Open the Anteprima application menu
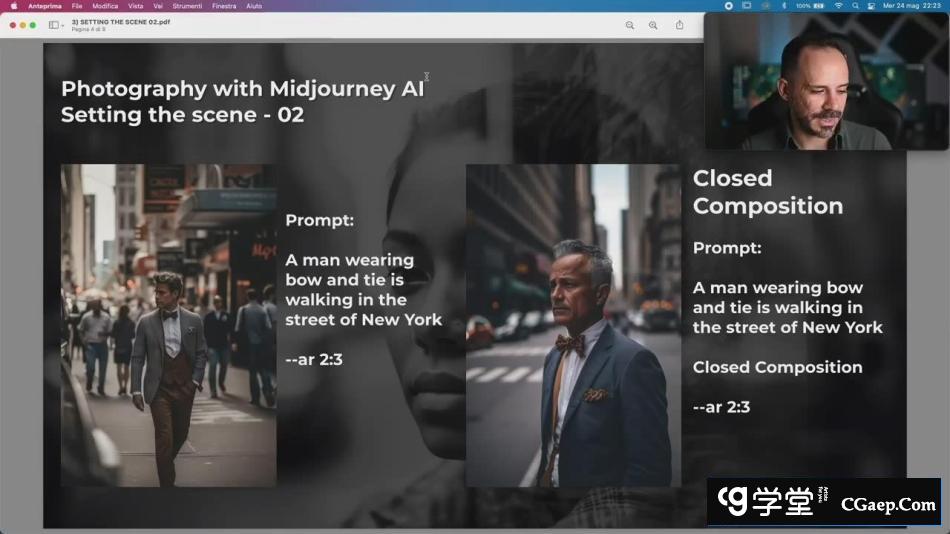Viewport: 950px width, 534px height. click(44, 6)
